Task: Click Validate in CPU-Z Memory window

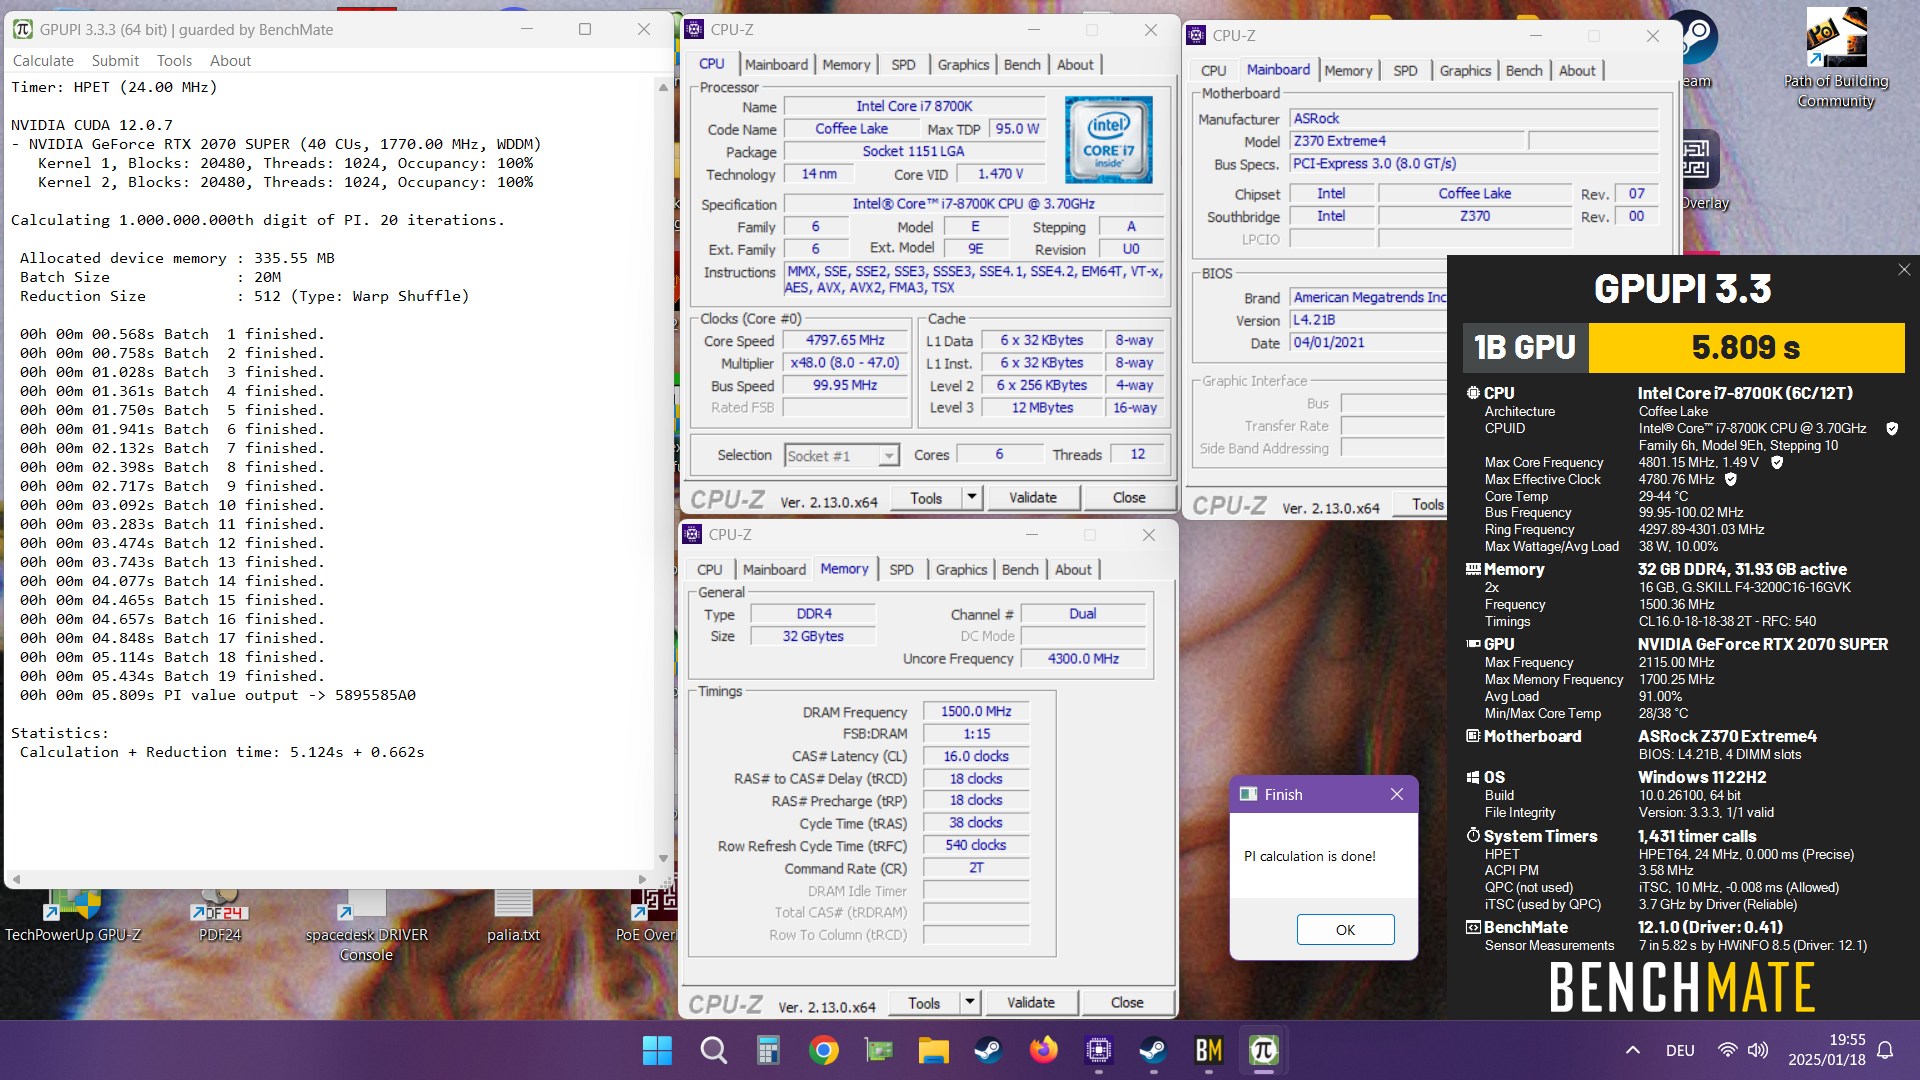Action: (x=1031, y=1003)
